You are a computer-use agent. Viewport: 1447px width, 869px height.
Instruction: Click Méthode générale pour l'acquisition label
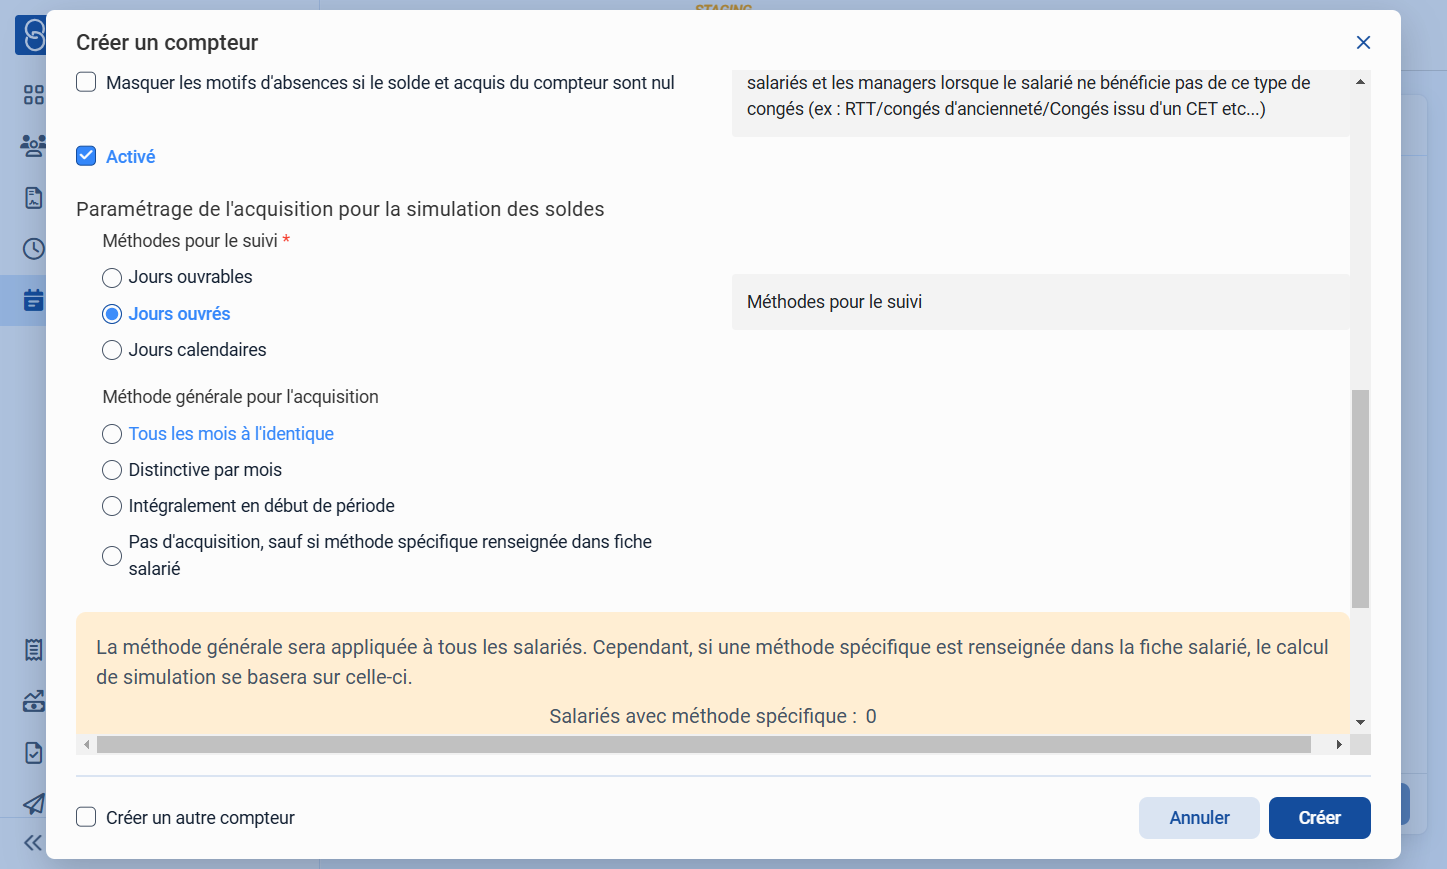[240, 397]
